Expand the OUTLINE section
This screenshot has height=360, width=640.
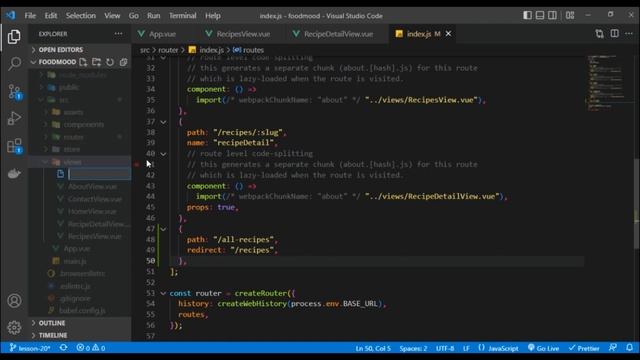51,323
